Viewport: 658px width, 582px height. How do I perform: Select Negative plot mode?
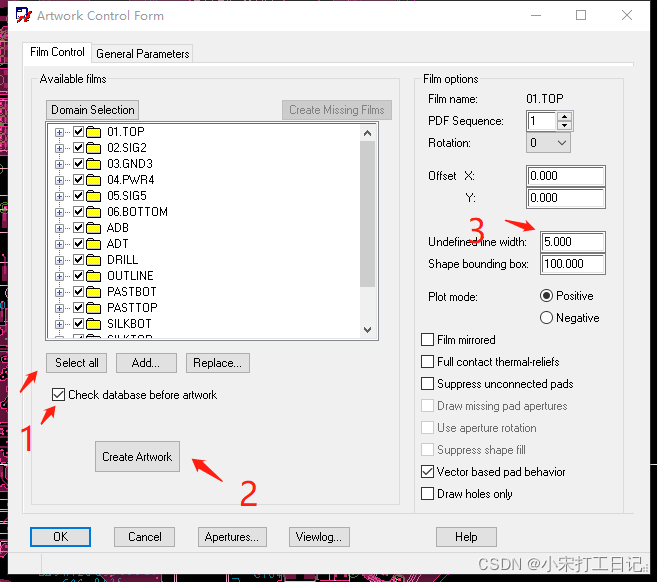tap(546, 318)
